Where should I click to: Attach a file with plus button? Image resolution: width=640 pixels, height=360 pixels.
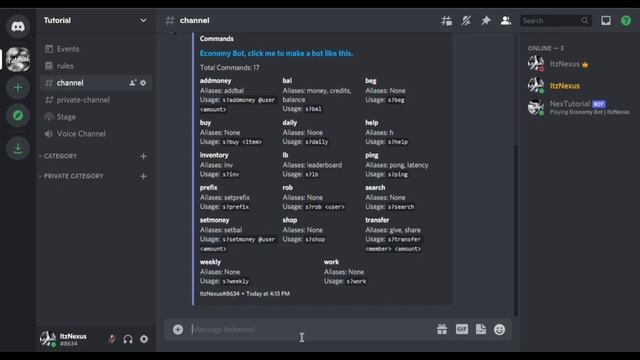(x=178, y=329)
